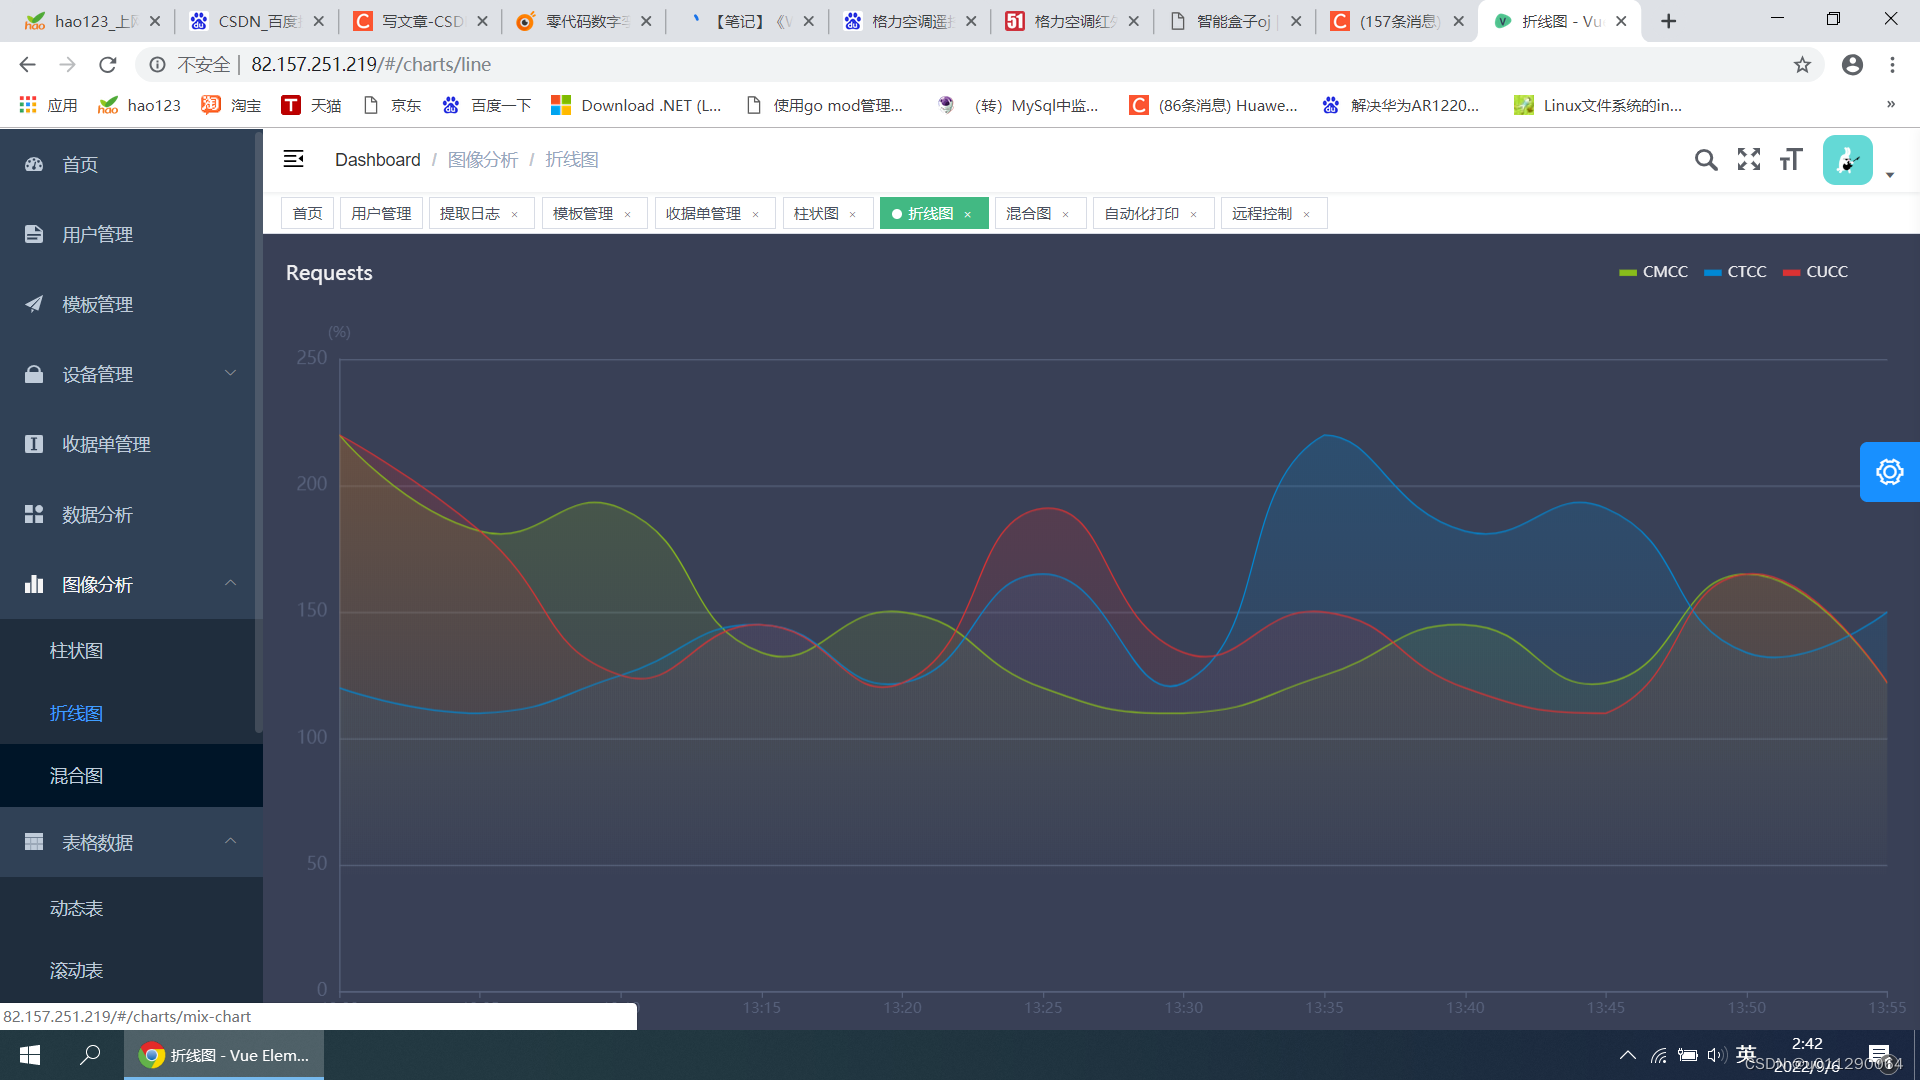
Task: Open 柱状图 in sidebar submenu
Action: 77,651
